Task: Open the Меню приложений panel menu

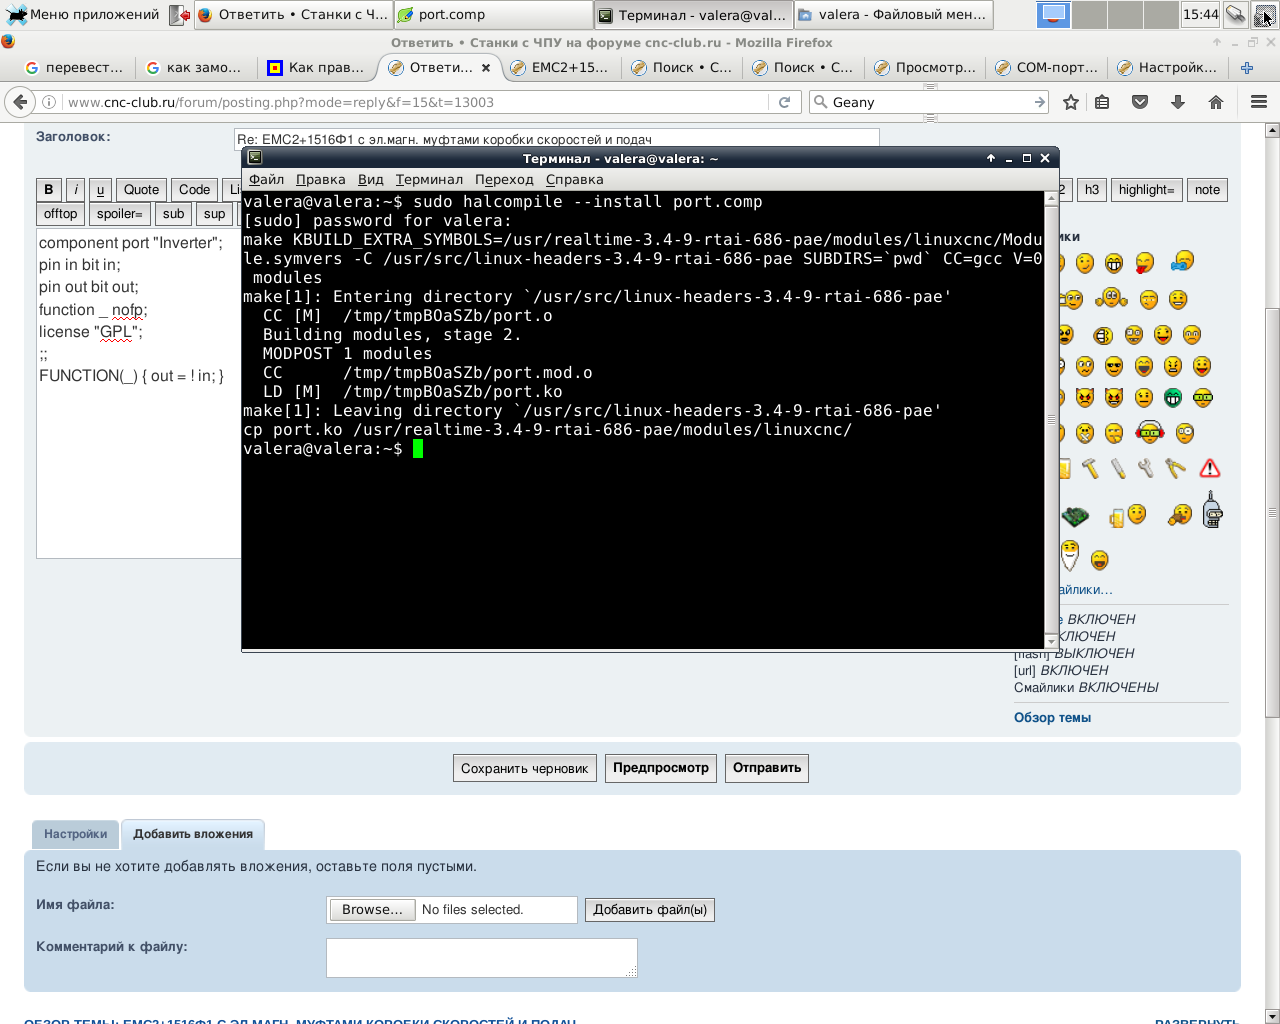Action: click(x=84, y=15)
